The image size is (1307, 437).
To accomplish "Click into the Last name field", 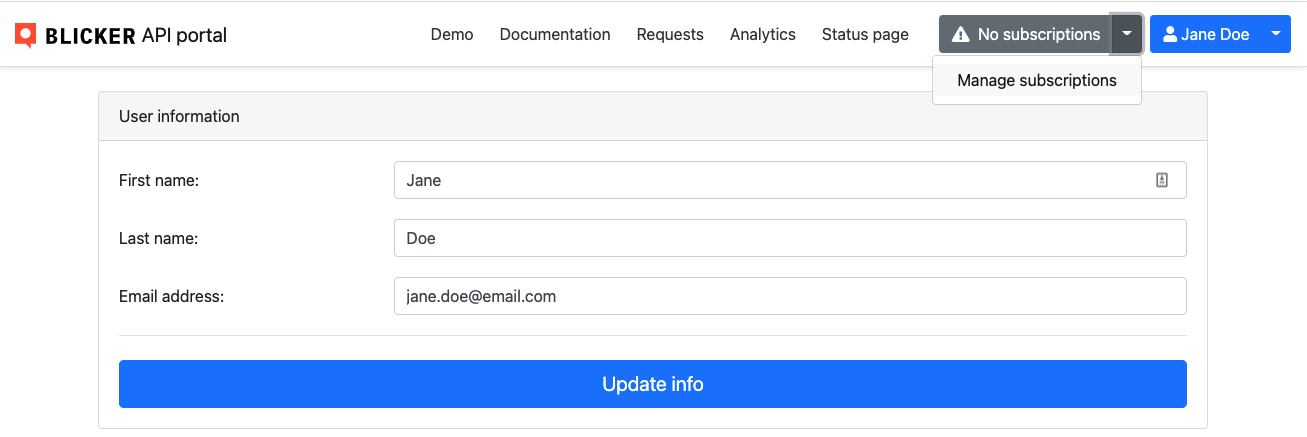I will click(x=790, y=238).
